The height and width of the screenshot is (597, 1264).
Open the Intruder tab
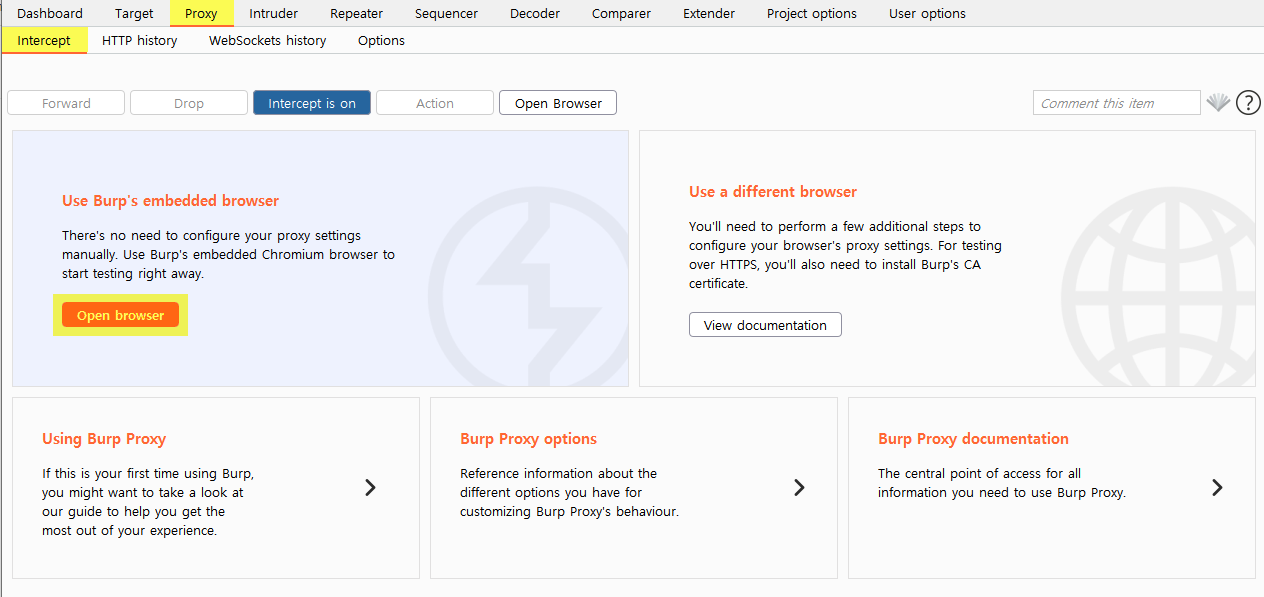273,13
